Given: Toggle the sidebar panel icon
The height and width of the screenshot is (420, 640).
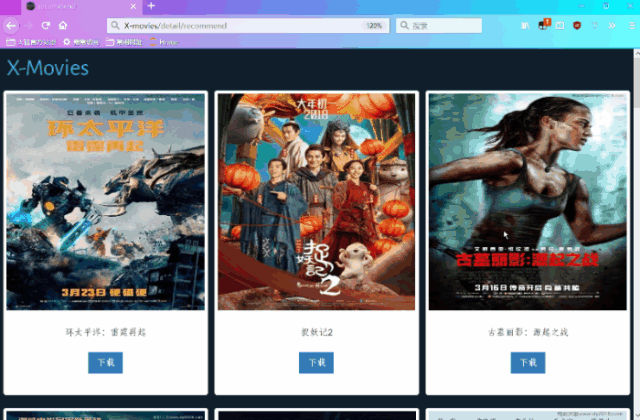Looking at the screenshot, I should (560, 26).
